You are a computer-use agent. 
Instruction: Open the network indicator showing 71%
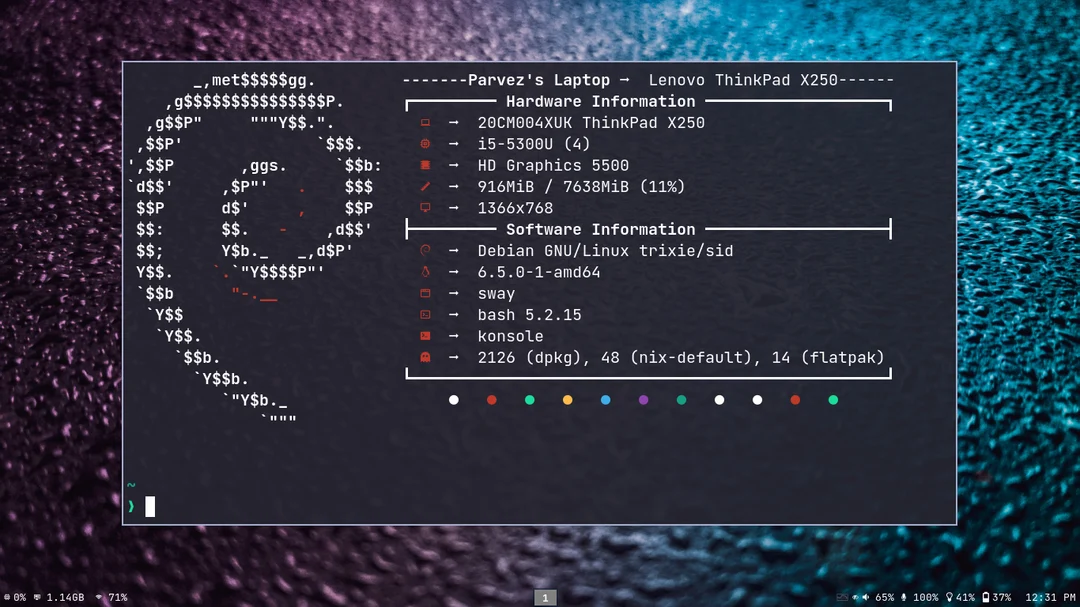click(99, 597)
